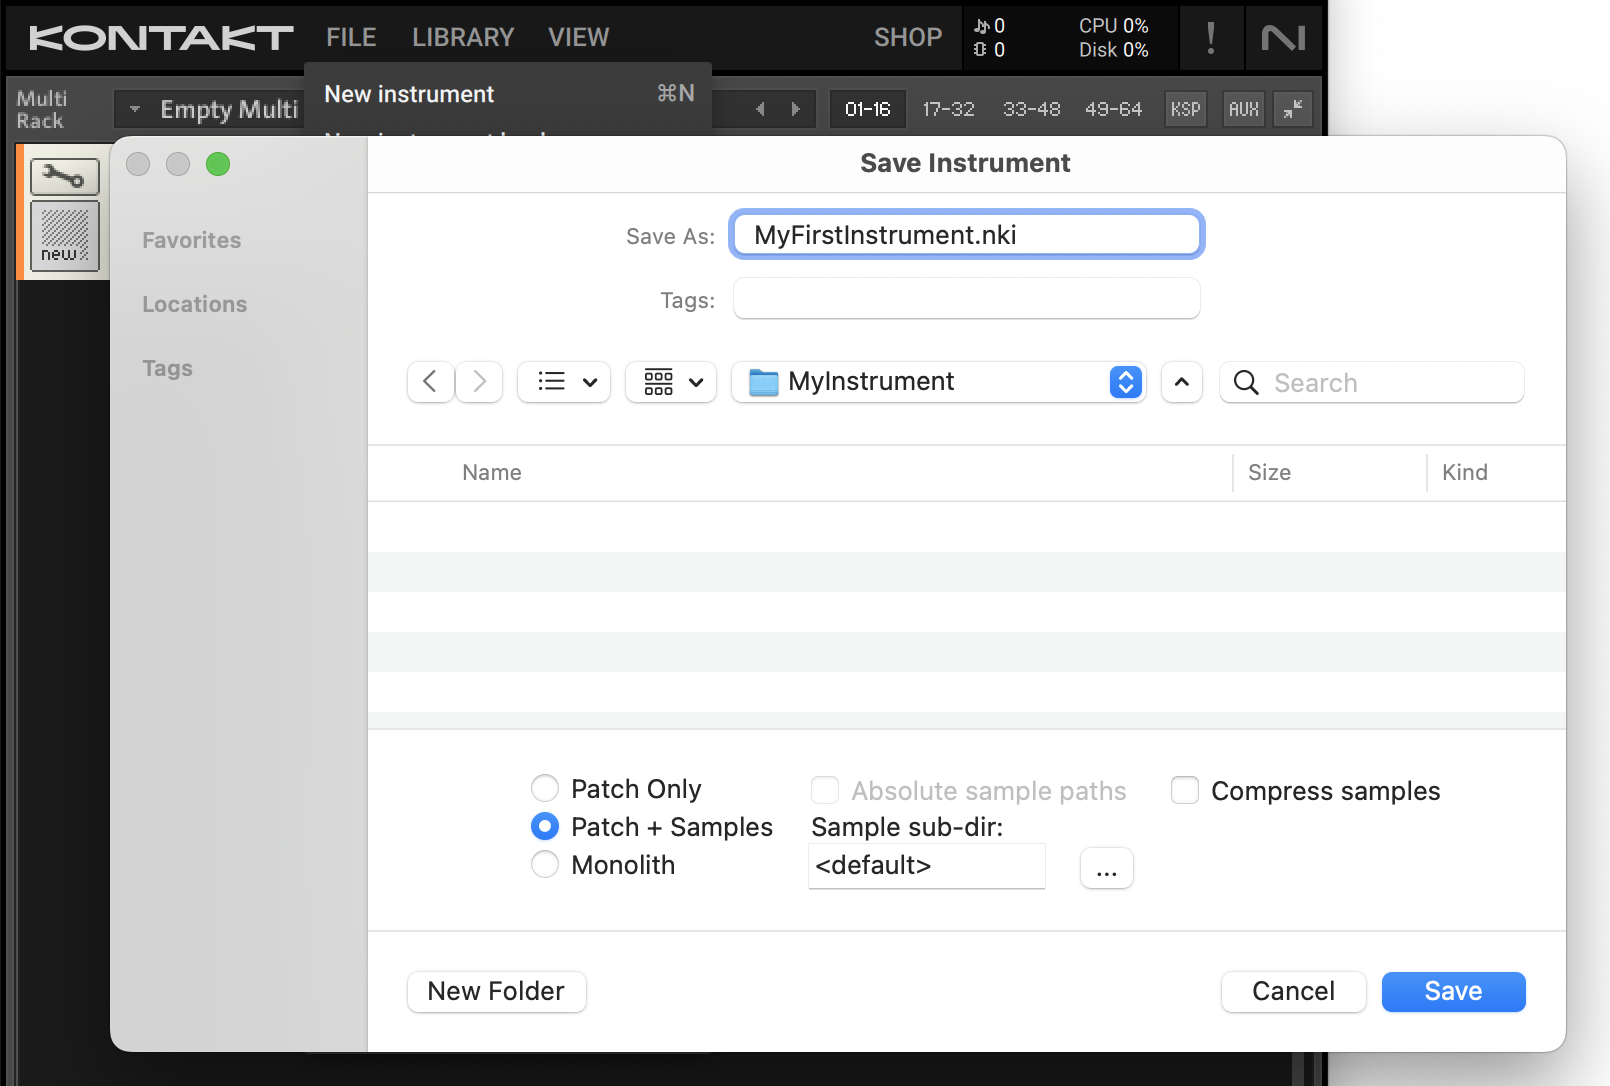Click the CPU 0% usage readout
1610x1086 pixels.
(x=1113, y=26)
